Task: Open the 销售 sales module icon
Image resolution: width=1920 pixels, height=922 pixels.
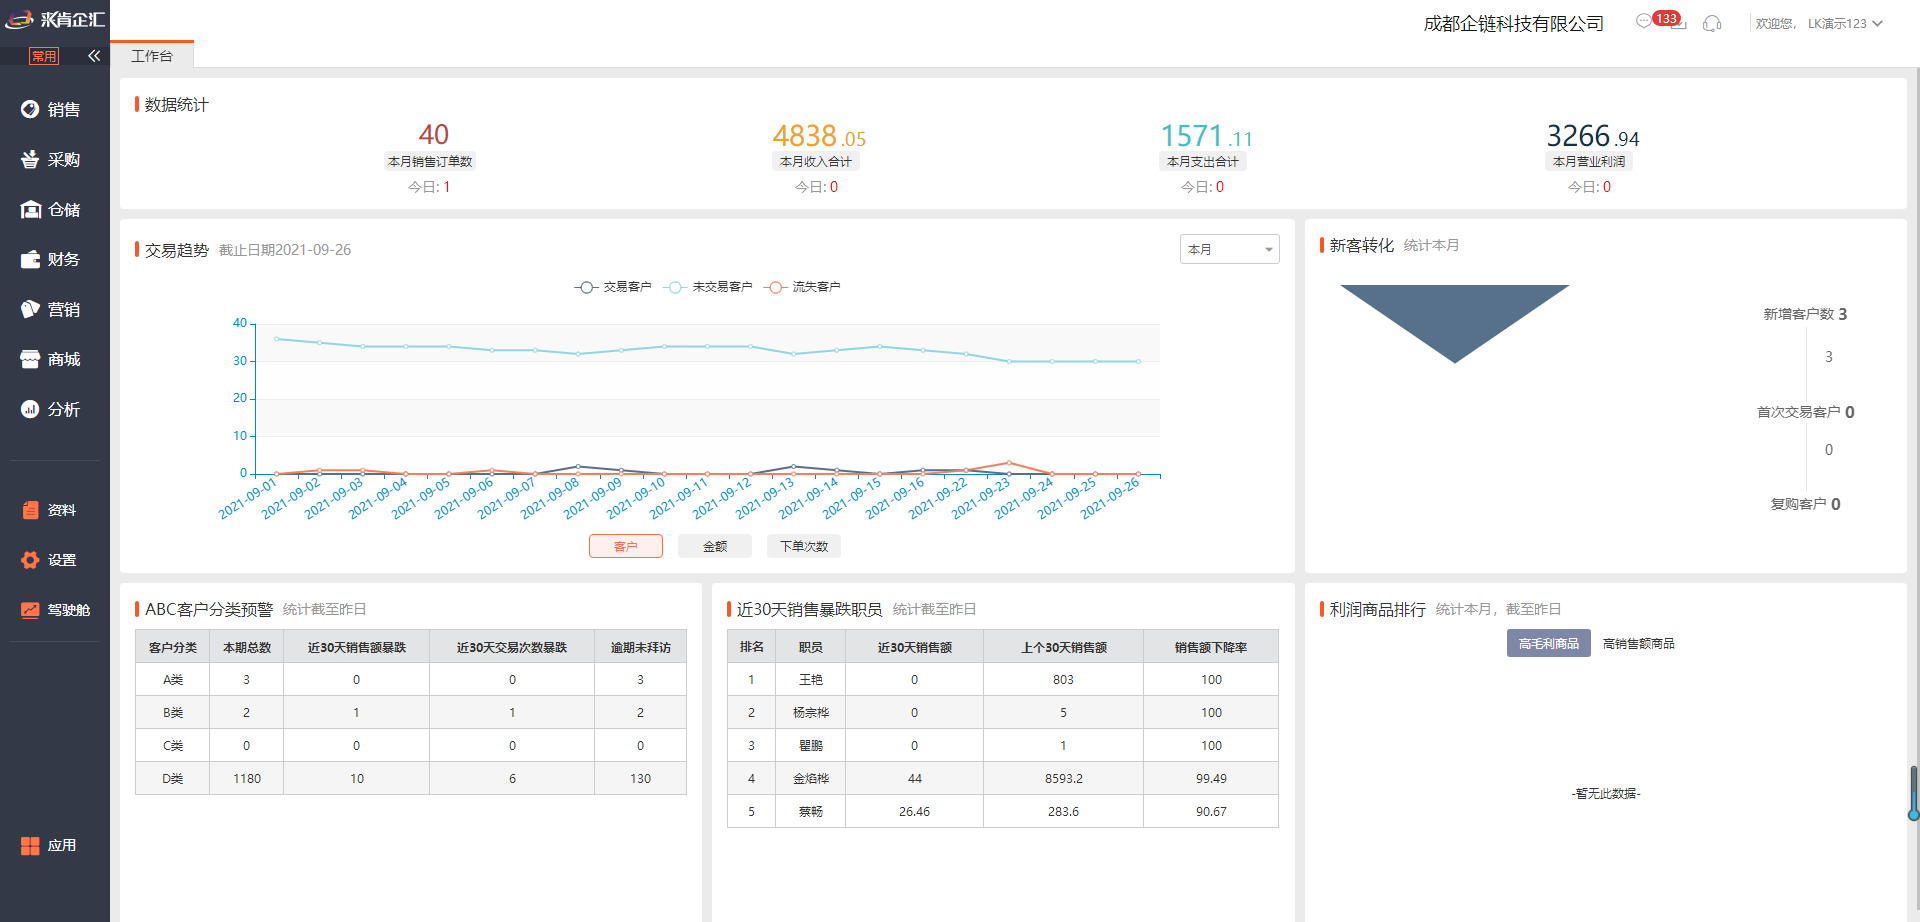Action: pyautogui.click(x=30, y=109)
